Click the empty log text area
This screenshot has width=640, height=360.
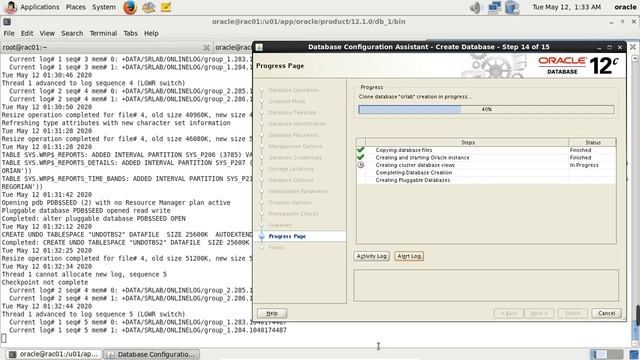(x=486, y=285)
